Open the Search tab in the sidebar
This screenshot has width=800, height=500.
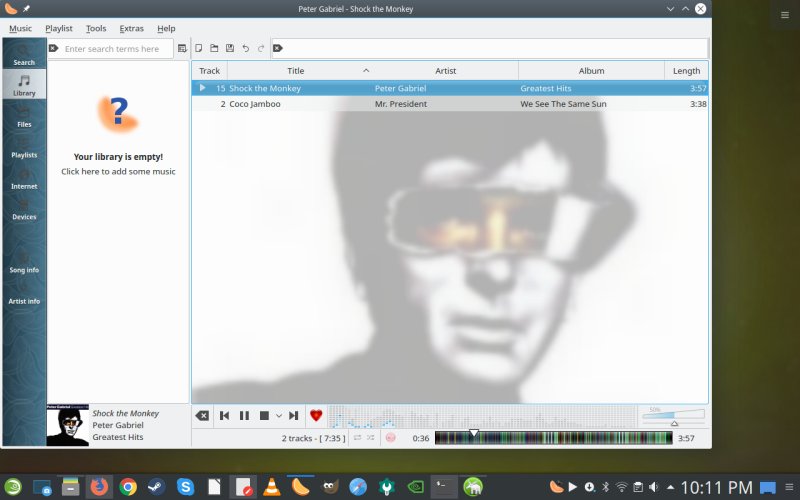click(x=24, y=54)
